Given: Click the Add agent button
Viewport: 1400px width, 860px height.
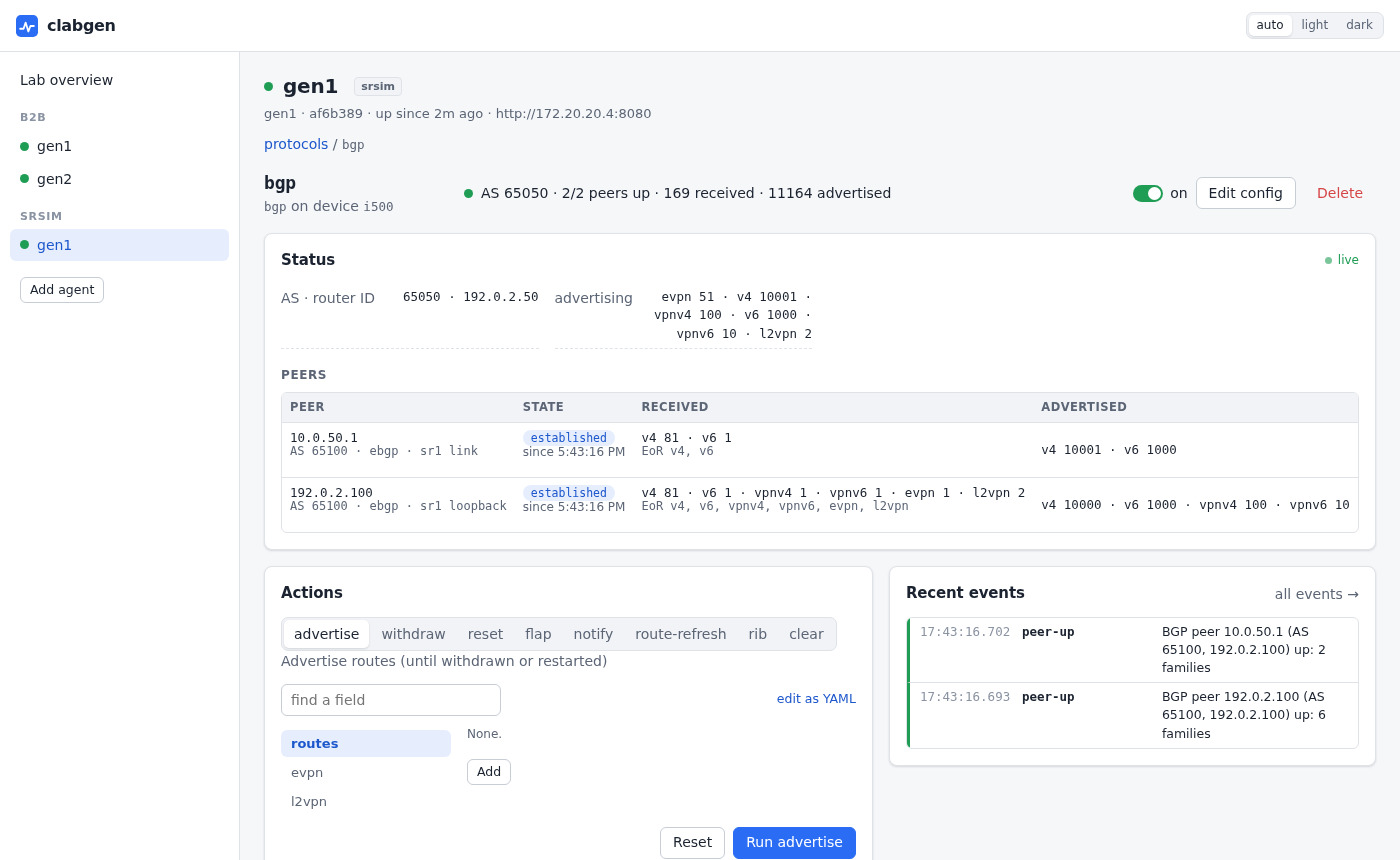Looking at the screenshot, I should (62, 290).
